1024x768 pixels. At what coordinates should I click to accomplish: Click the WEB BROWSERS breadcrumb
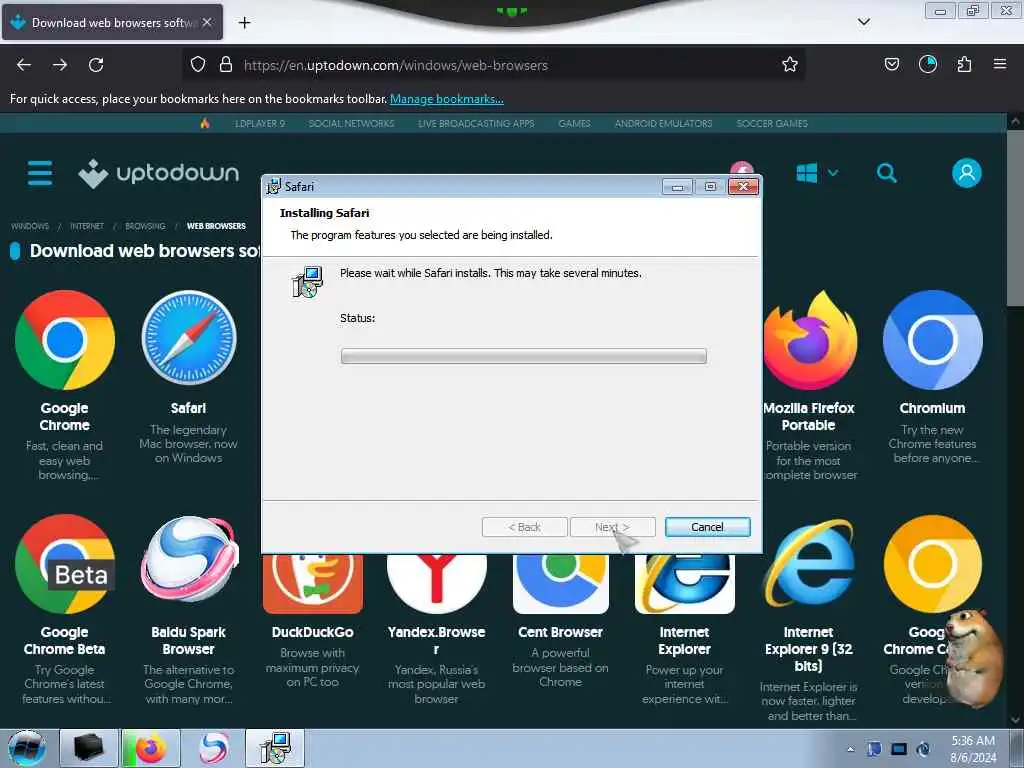216,226
